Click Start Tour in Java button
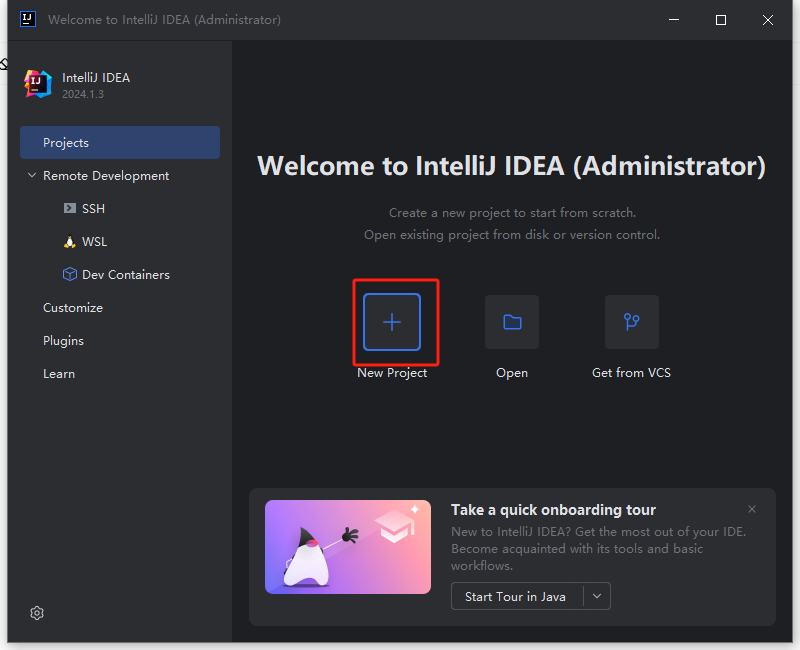 click(x=515, y=596)
